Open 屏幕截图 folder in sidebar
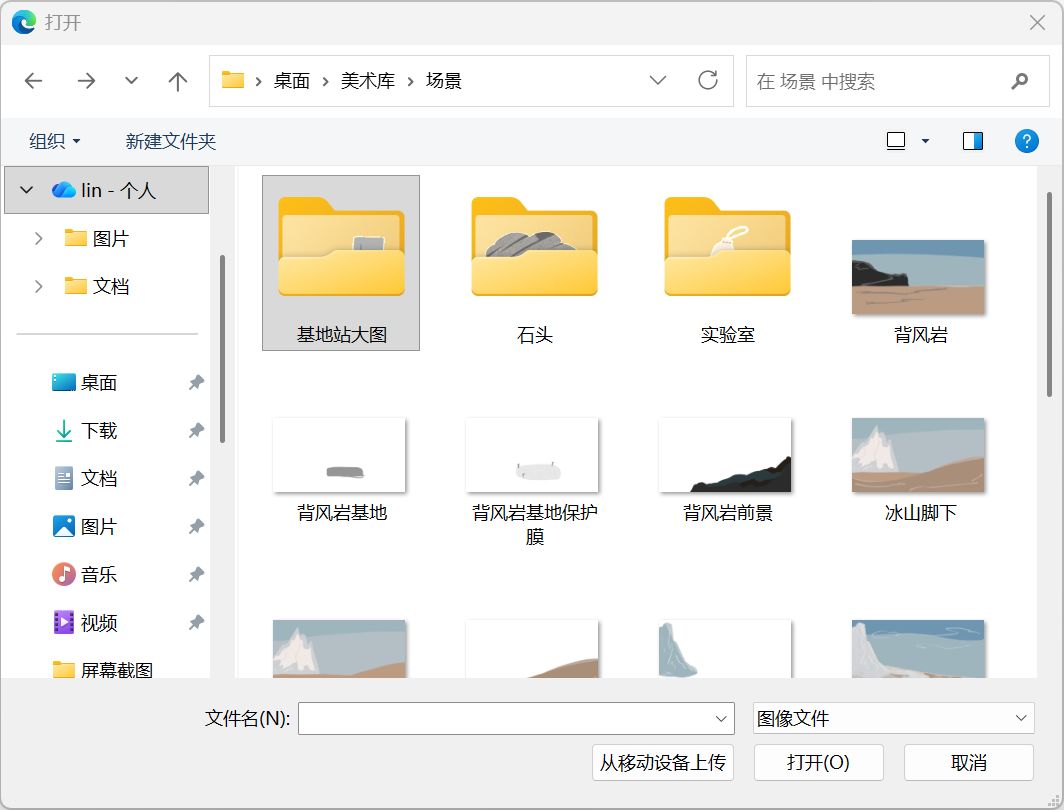 tap(102, 670)
